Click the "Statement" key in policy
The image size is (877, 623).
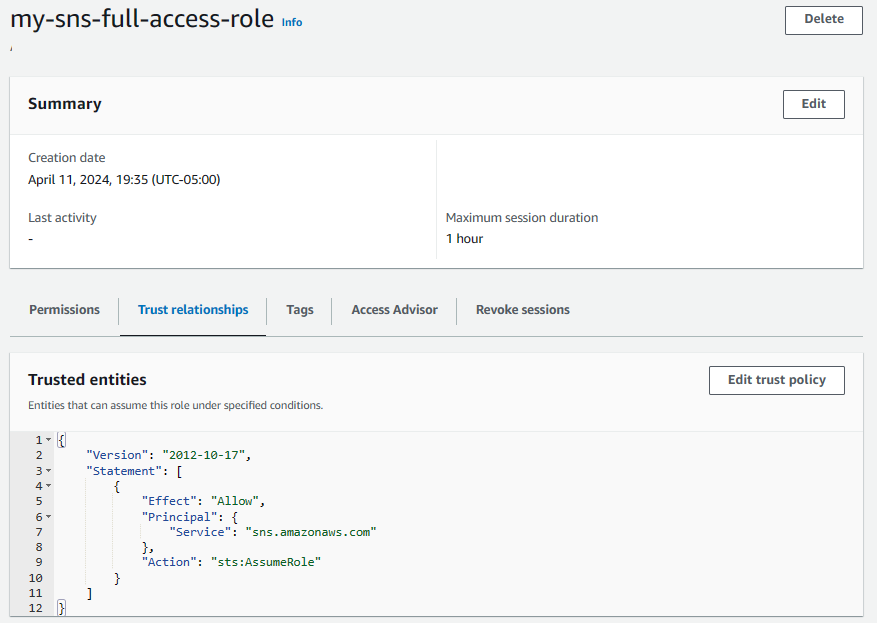click(124, 471)
